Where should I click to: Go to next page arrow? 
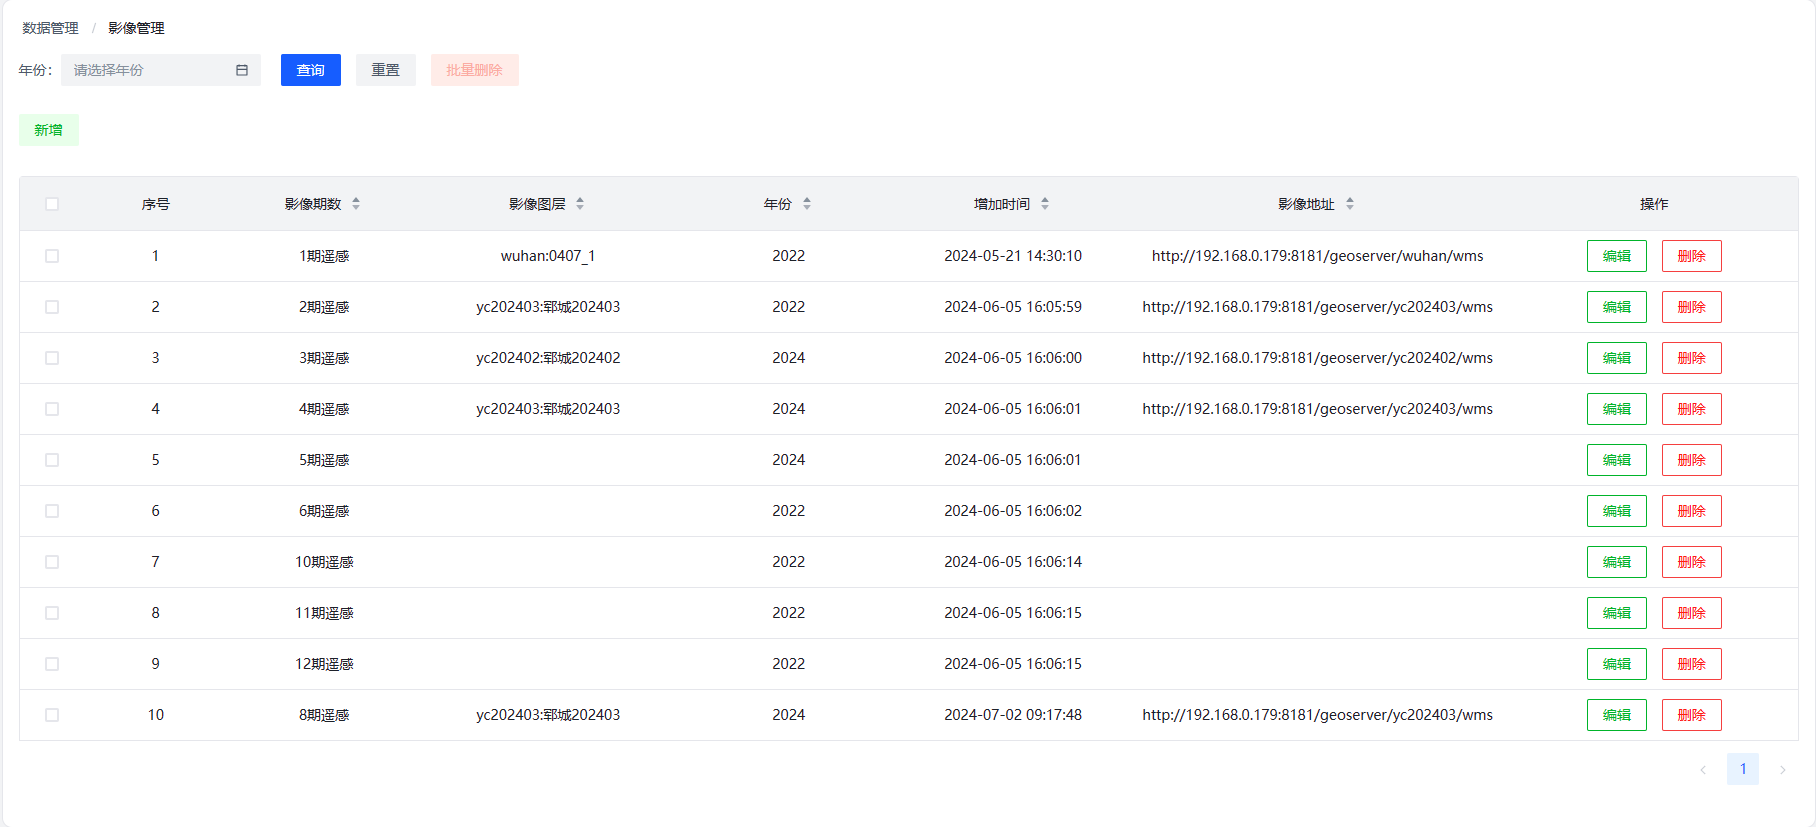1782,770
